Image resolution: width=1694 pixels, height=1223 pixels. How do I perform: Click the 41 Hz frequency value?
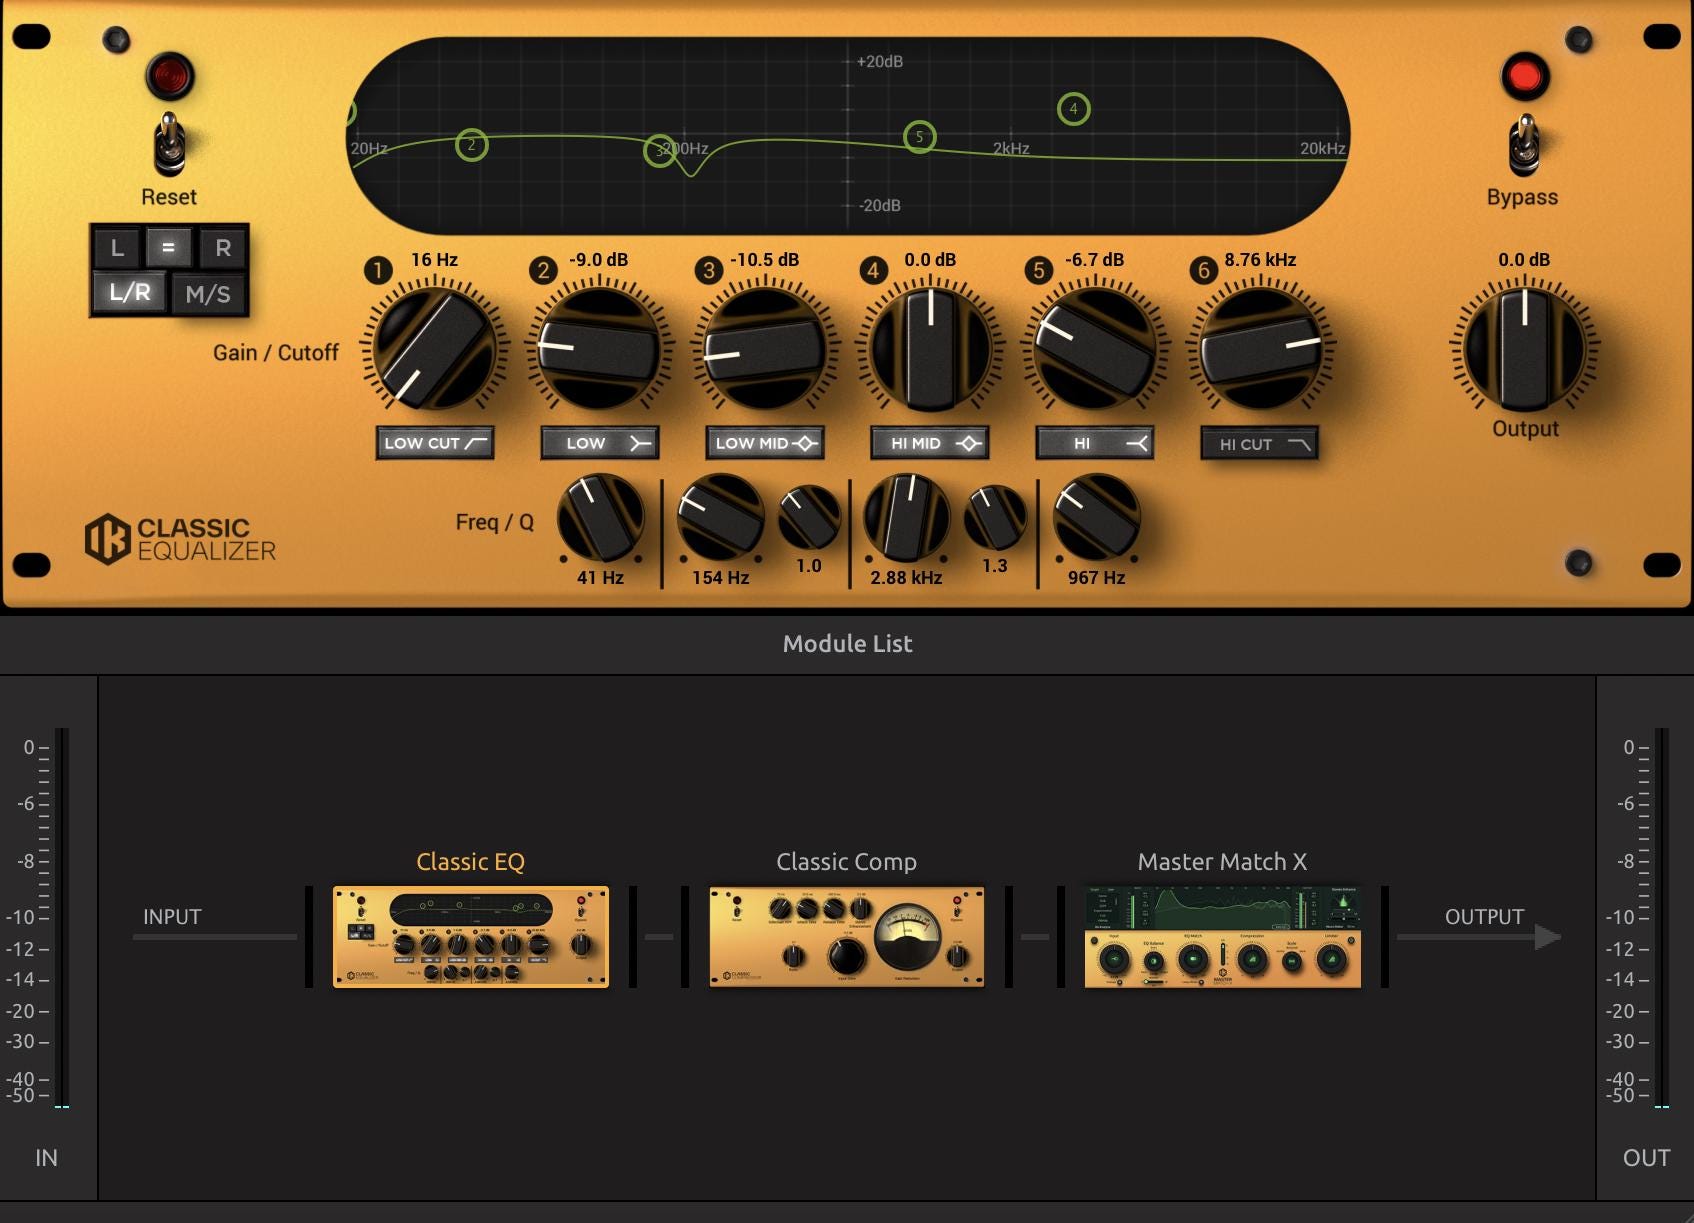click(x=600, y=578)
